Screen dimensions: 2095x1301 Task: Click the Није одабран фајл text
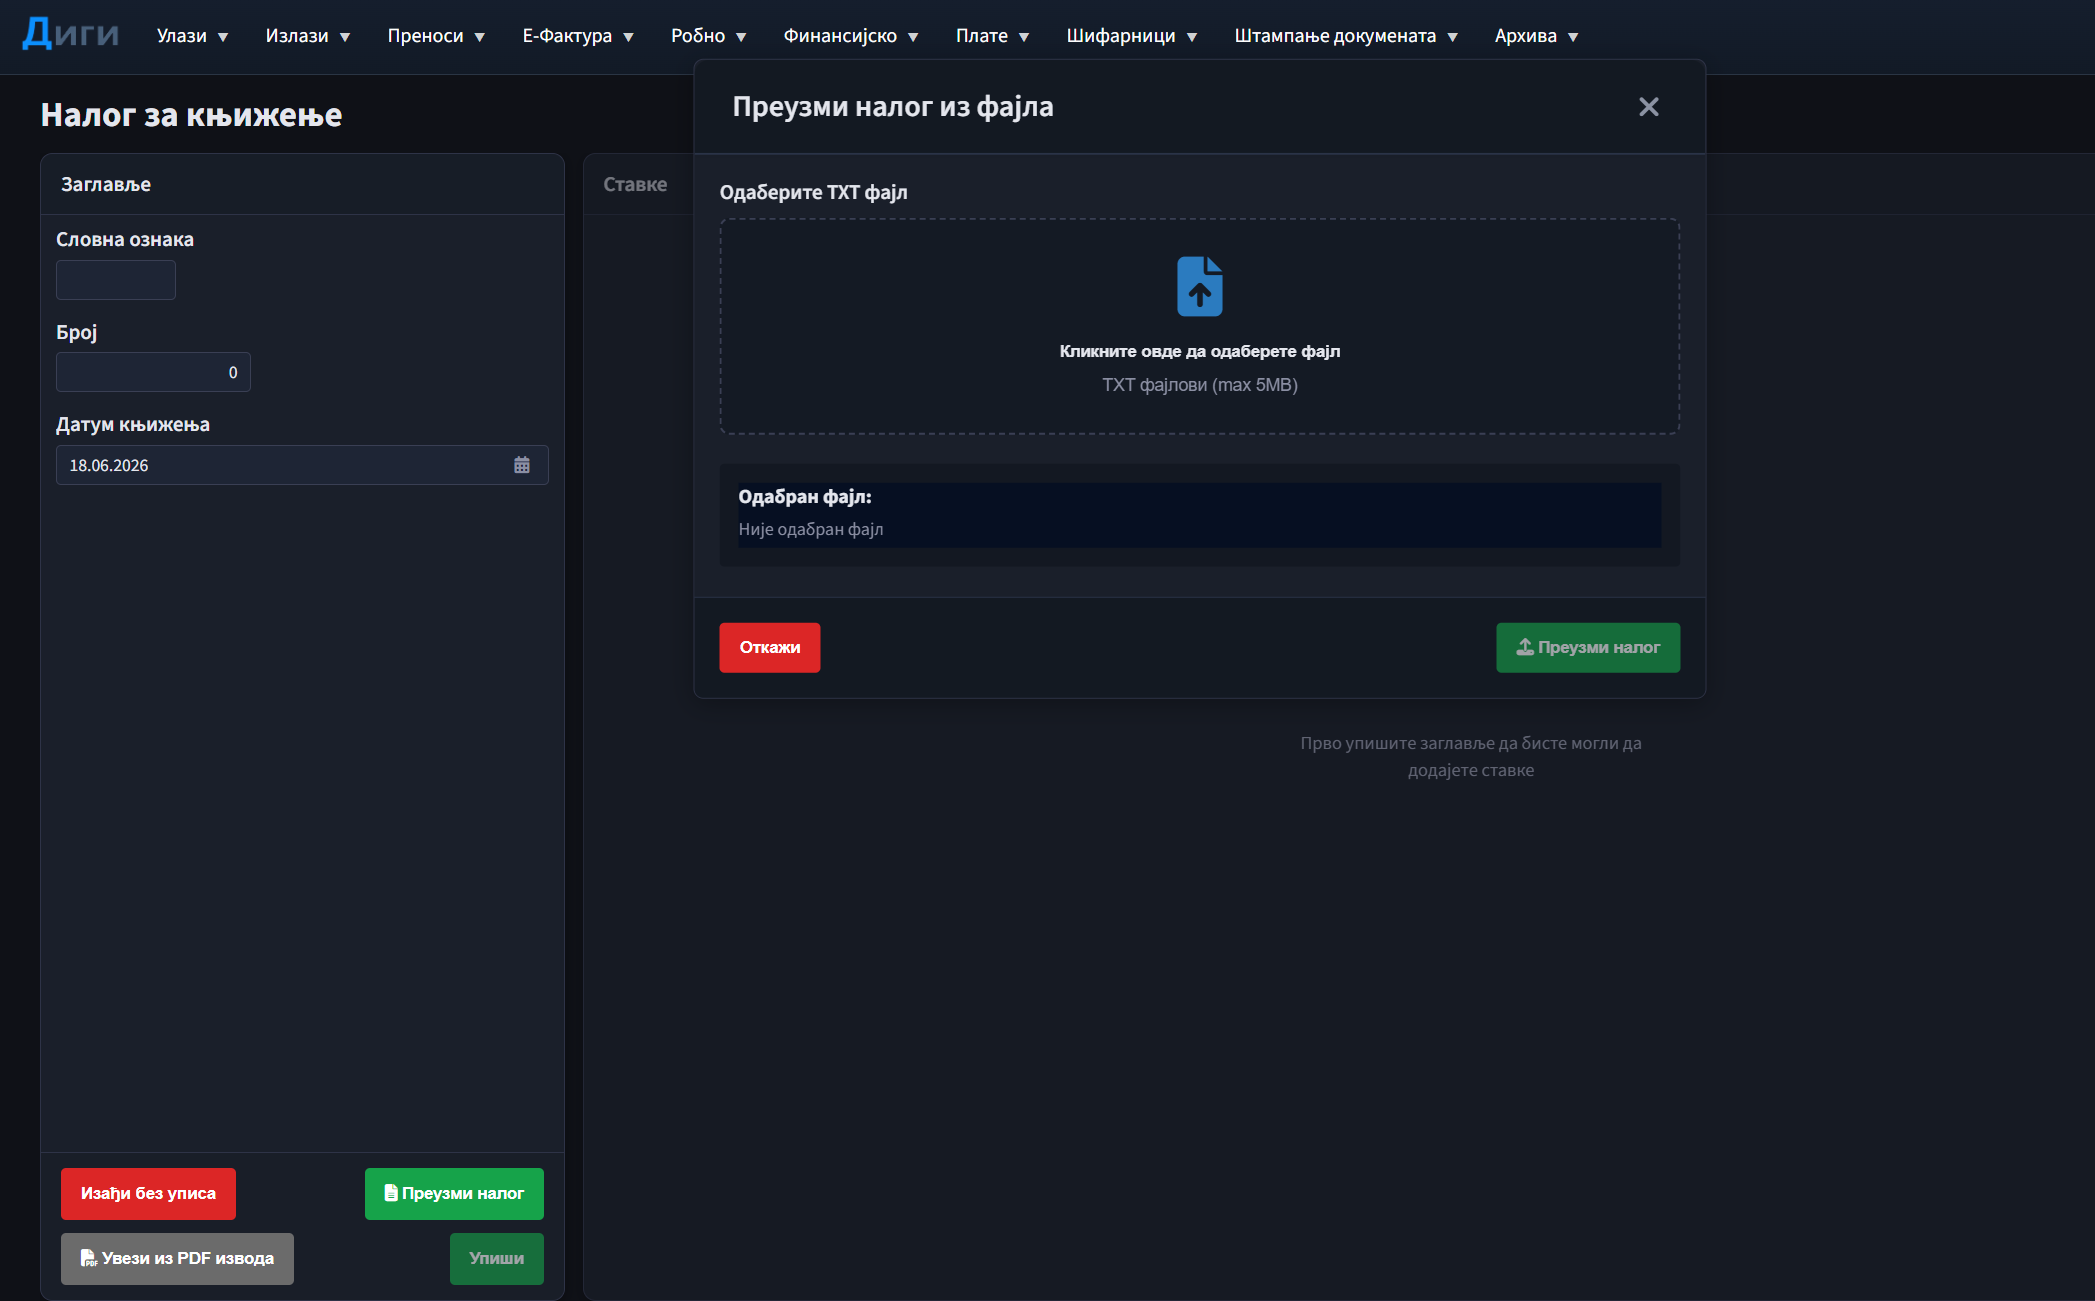(811, 529)
